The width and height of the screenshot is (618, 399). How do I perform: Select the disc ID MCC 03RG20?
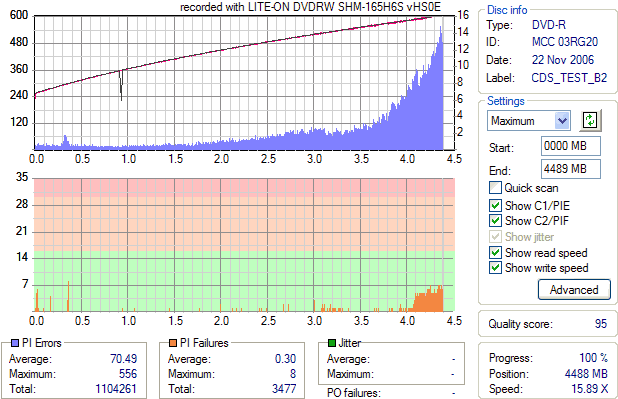pos(565,42)
